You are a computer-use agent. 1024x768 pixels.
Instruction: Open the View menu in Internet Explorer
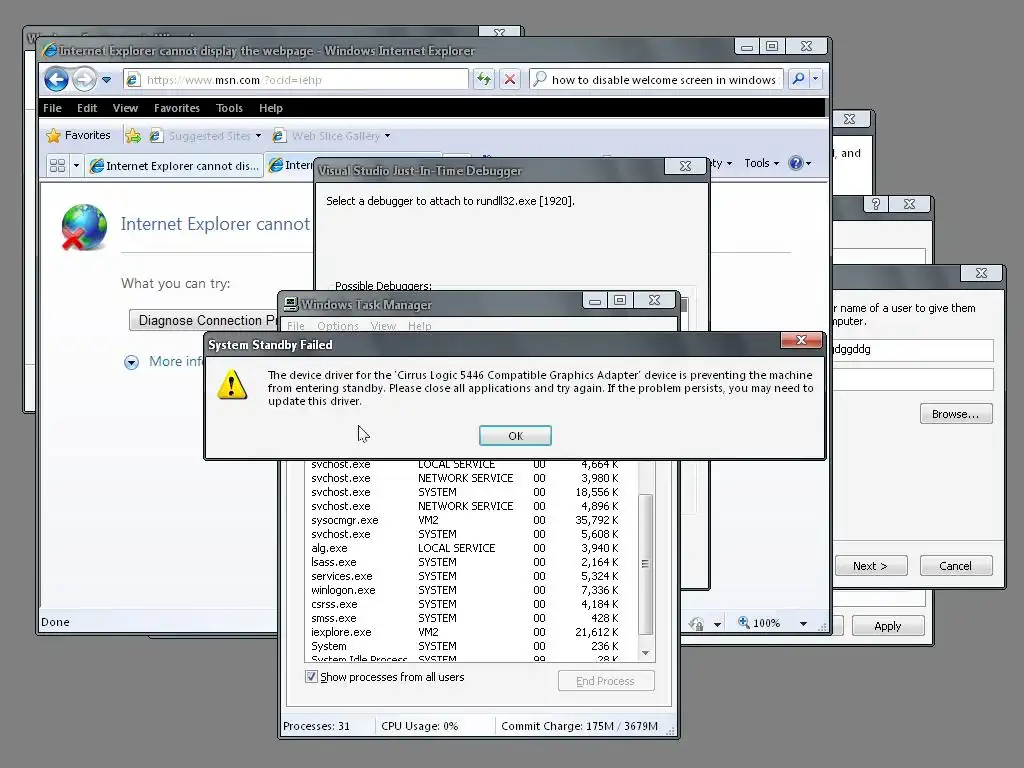(125, 108)
